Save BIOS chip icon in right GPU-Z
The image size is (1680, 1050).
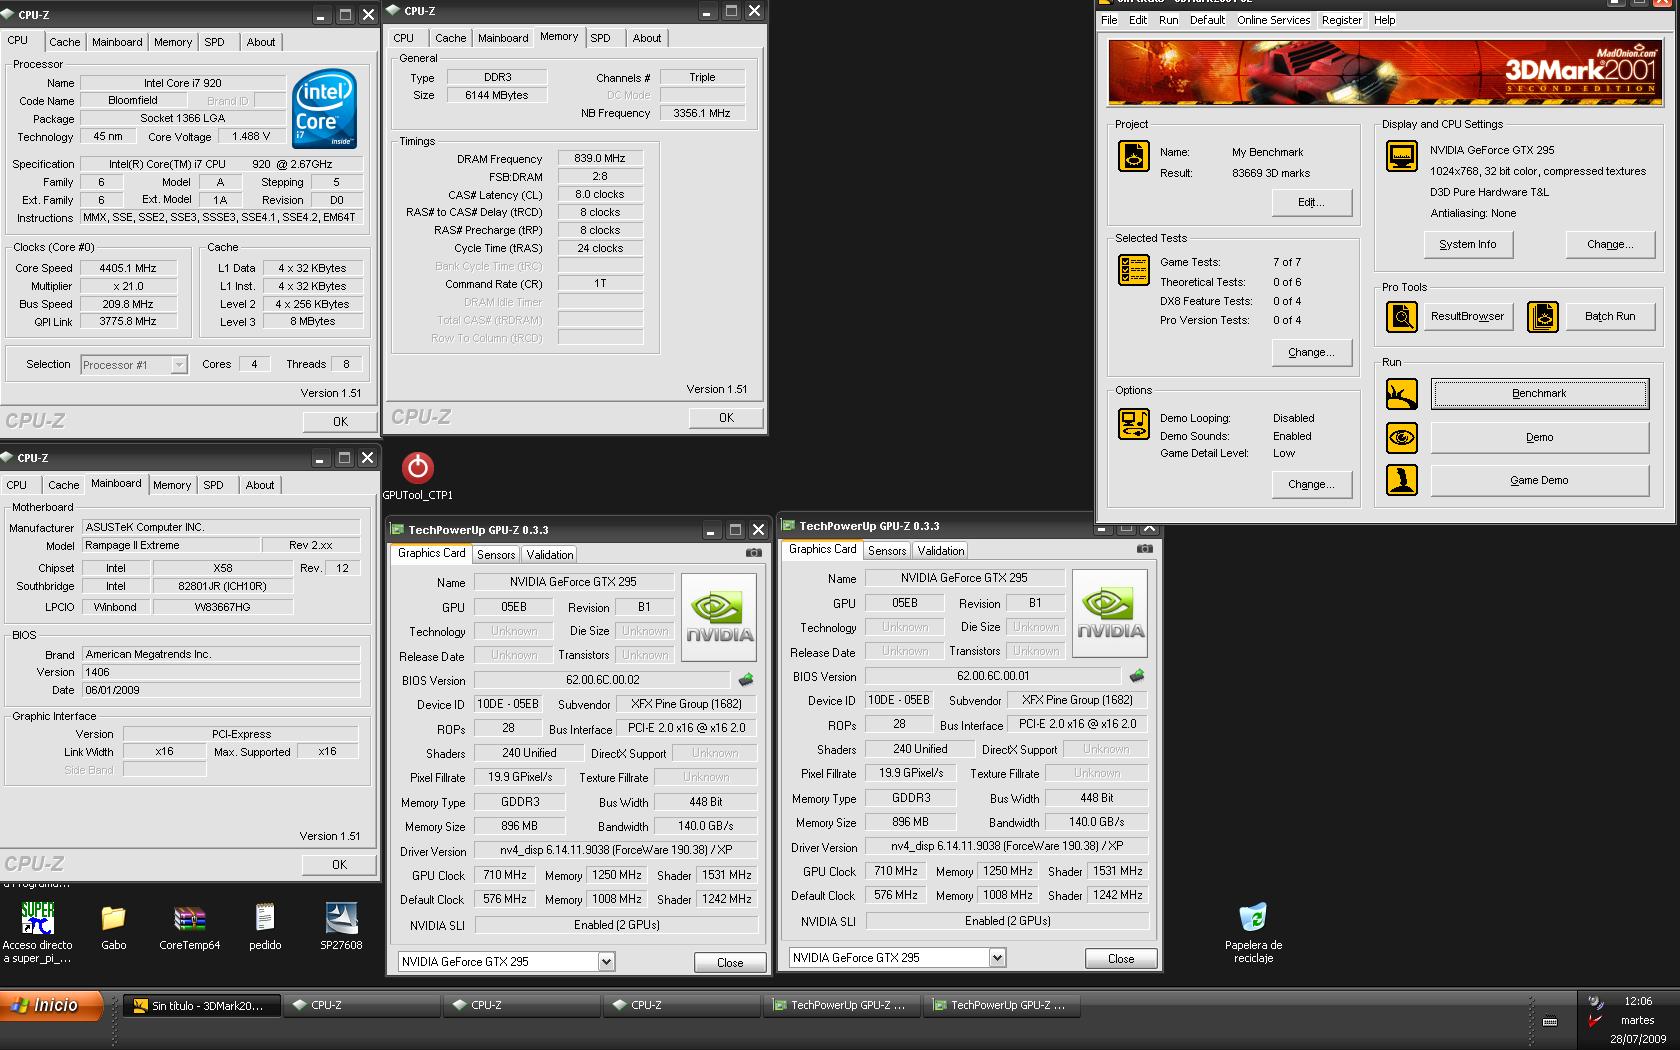point(1137,676)
